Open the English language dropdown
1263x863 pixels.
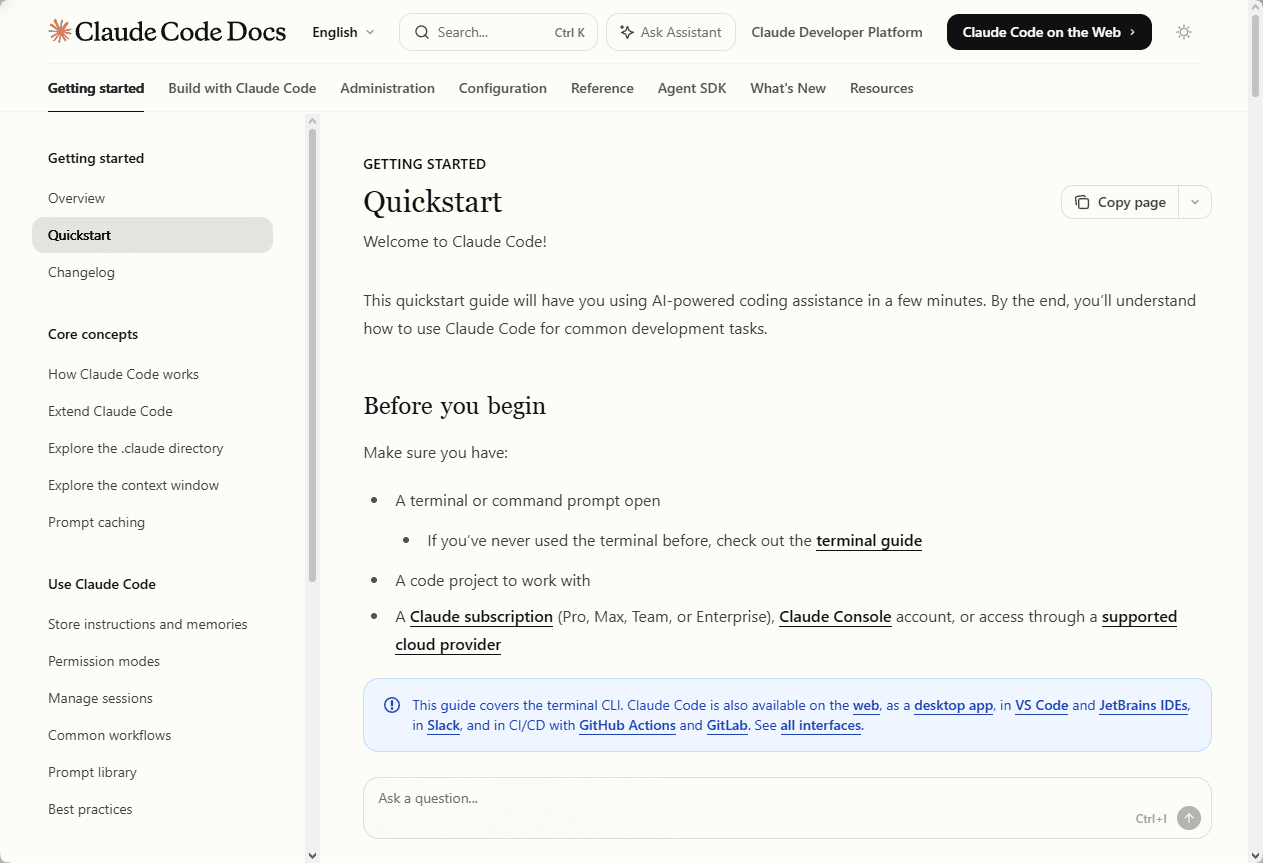pos(343,32)
